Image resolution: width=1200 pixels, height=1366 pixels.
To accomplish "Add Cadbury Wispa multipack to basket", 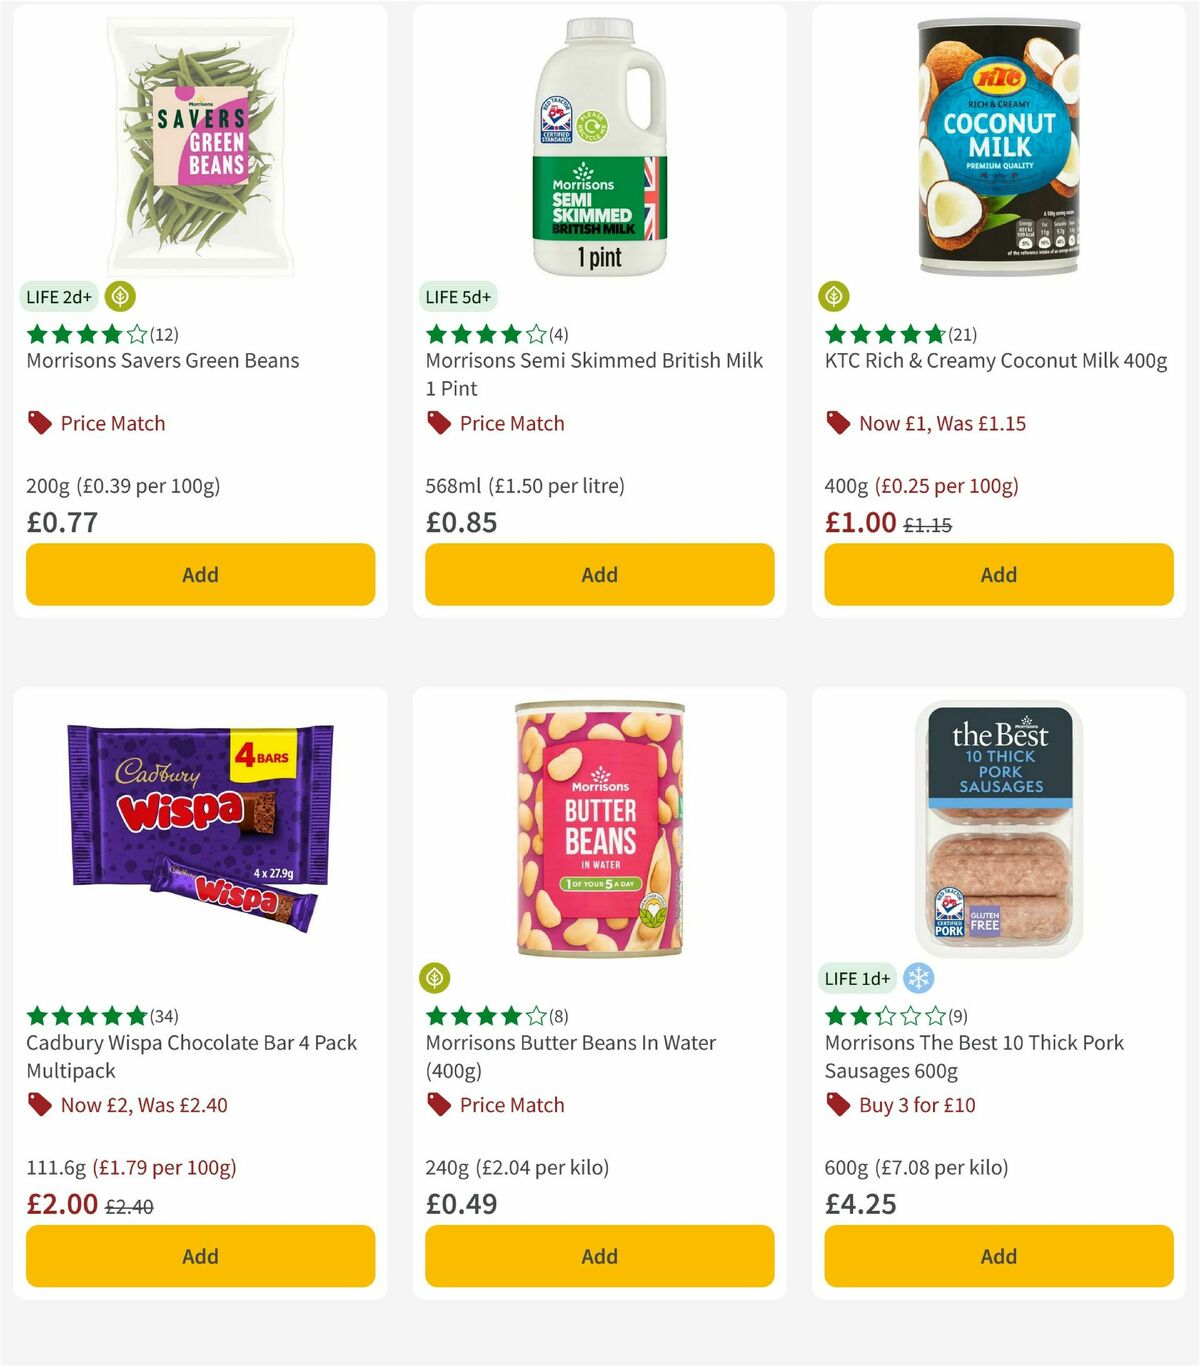I will pos(200,1256).
